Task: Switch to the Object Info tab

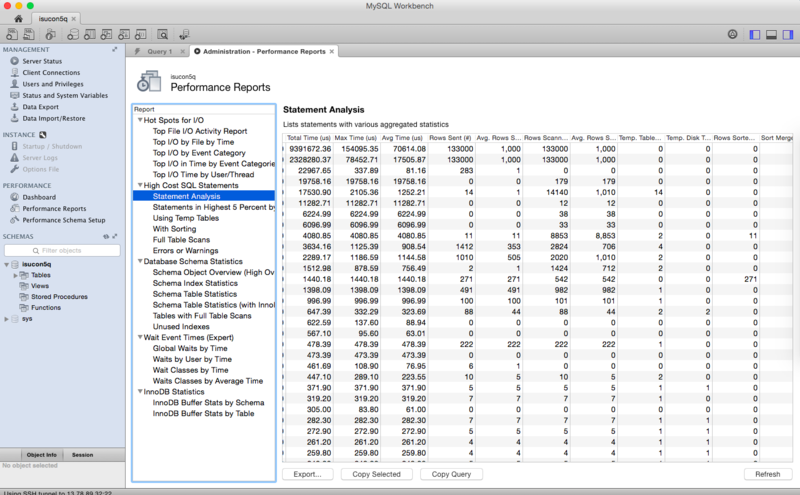Action: coord(41,455)
